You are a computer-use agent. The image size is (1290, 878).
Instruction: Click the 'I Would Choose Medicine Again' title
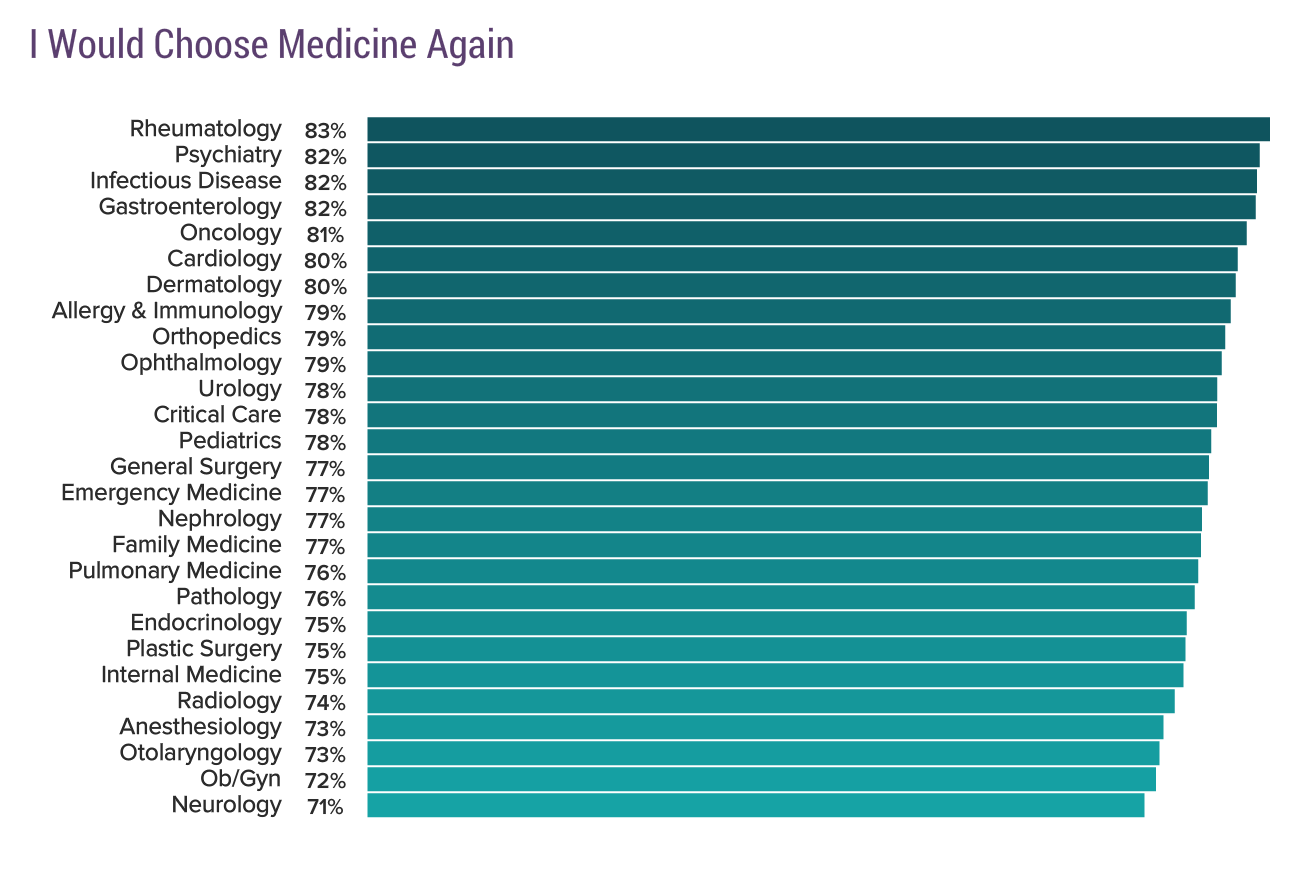click(271, 45)
